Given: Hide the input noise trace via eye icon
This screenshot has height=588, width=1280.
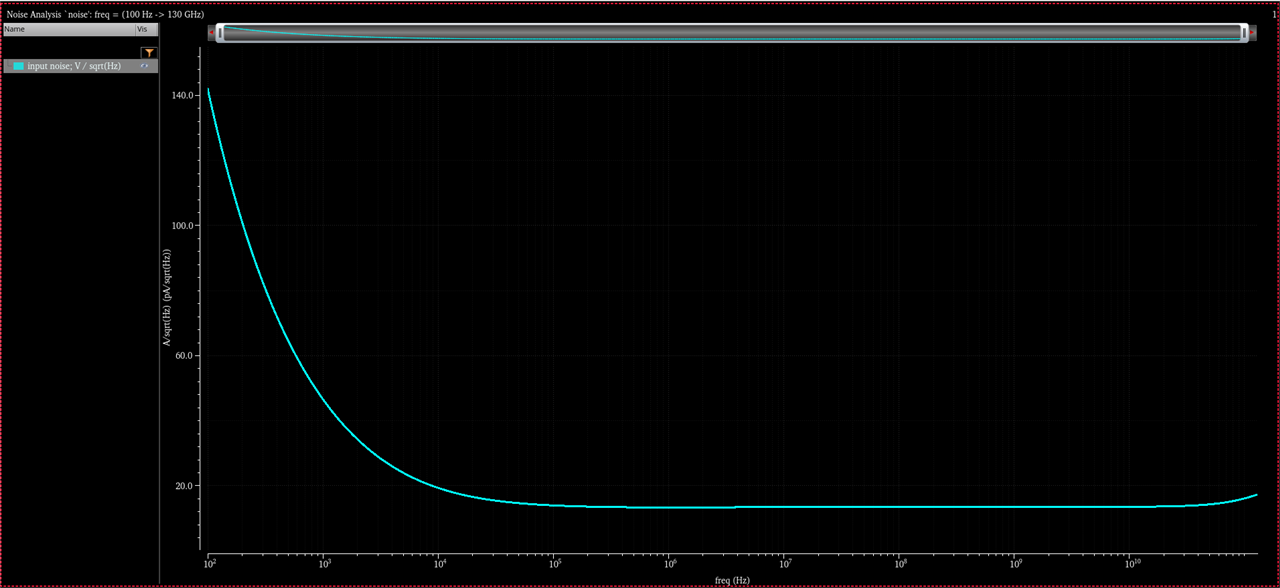Looking at the screenshot, I should coord(145,66).
